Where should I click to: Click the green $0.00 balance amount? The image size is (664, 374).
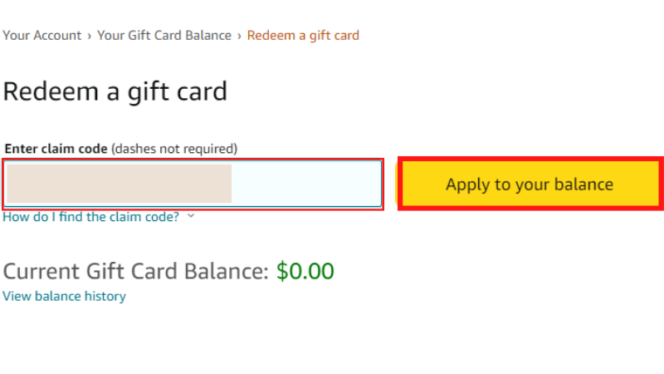305,271
